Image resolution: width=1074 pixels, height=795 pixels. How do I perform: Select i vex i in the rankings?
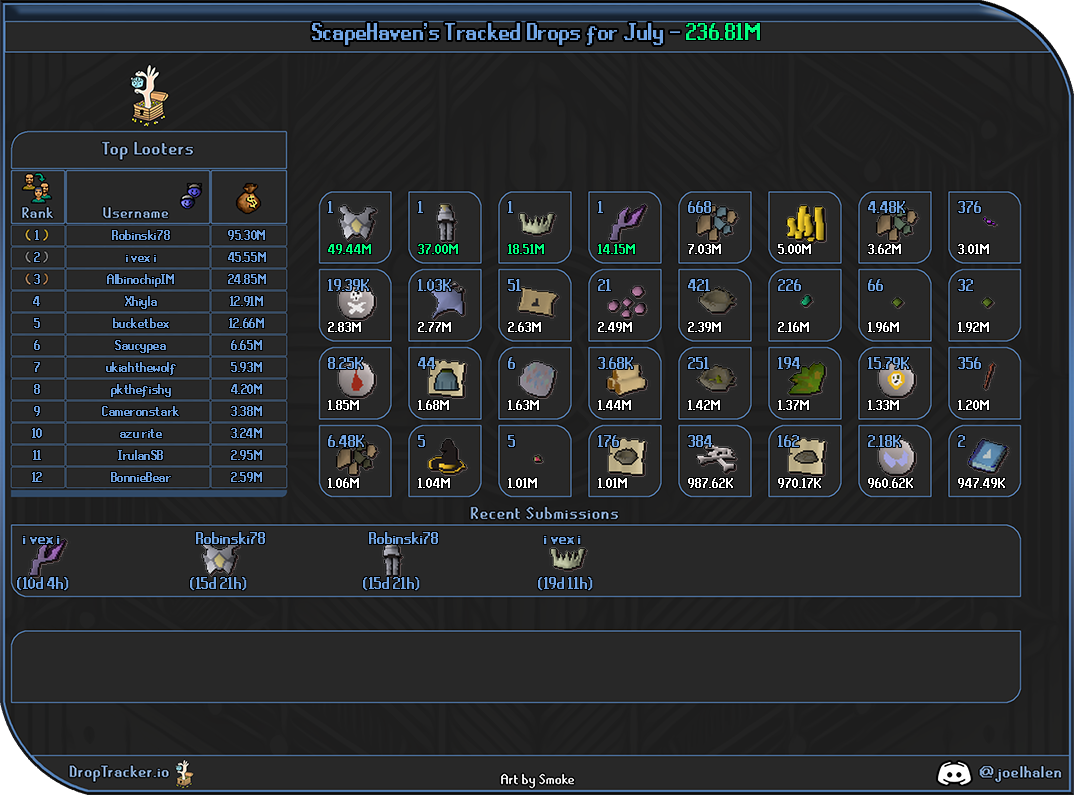click(x=140, y=257)
